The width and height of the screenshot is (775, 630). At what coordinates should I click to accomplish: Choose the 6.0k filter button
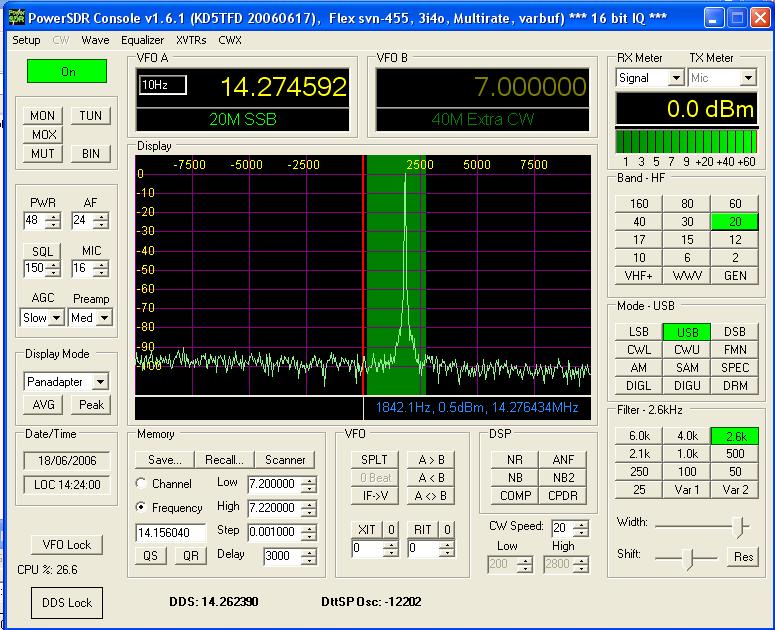639,436
